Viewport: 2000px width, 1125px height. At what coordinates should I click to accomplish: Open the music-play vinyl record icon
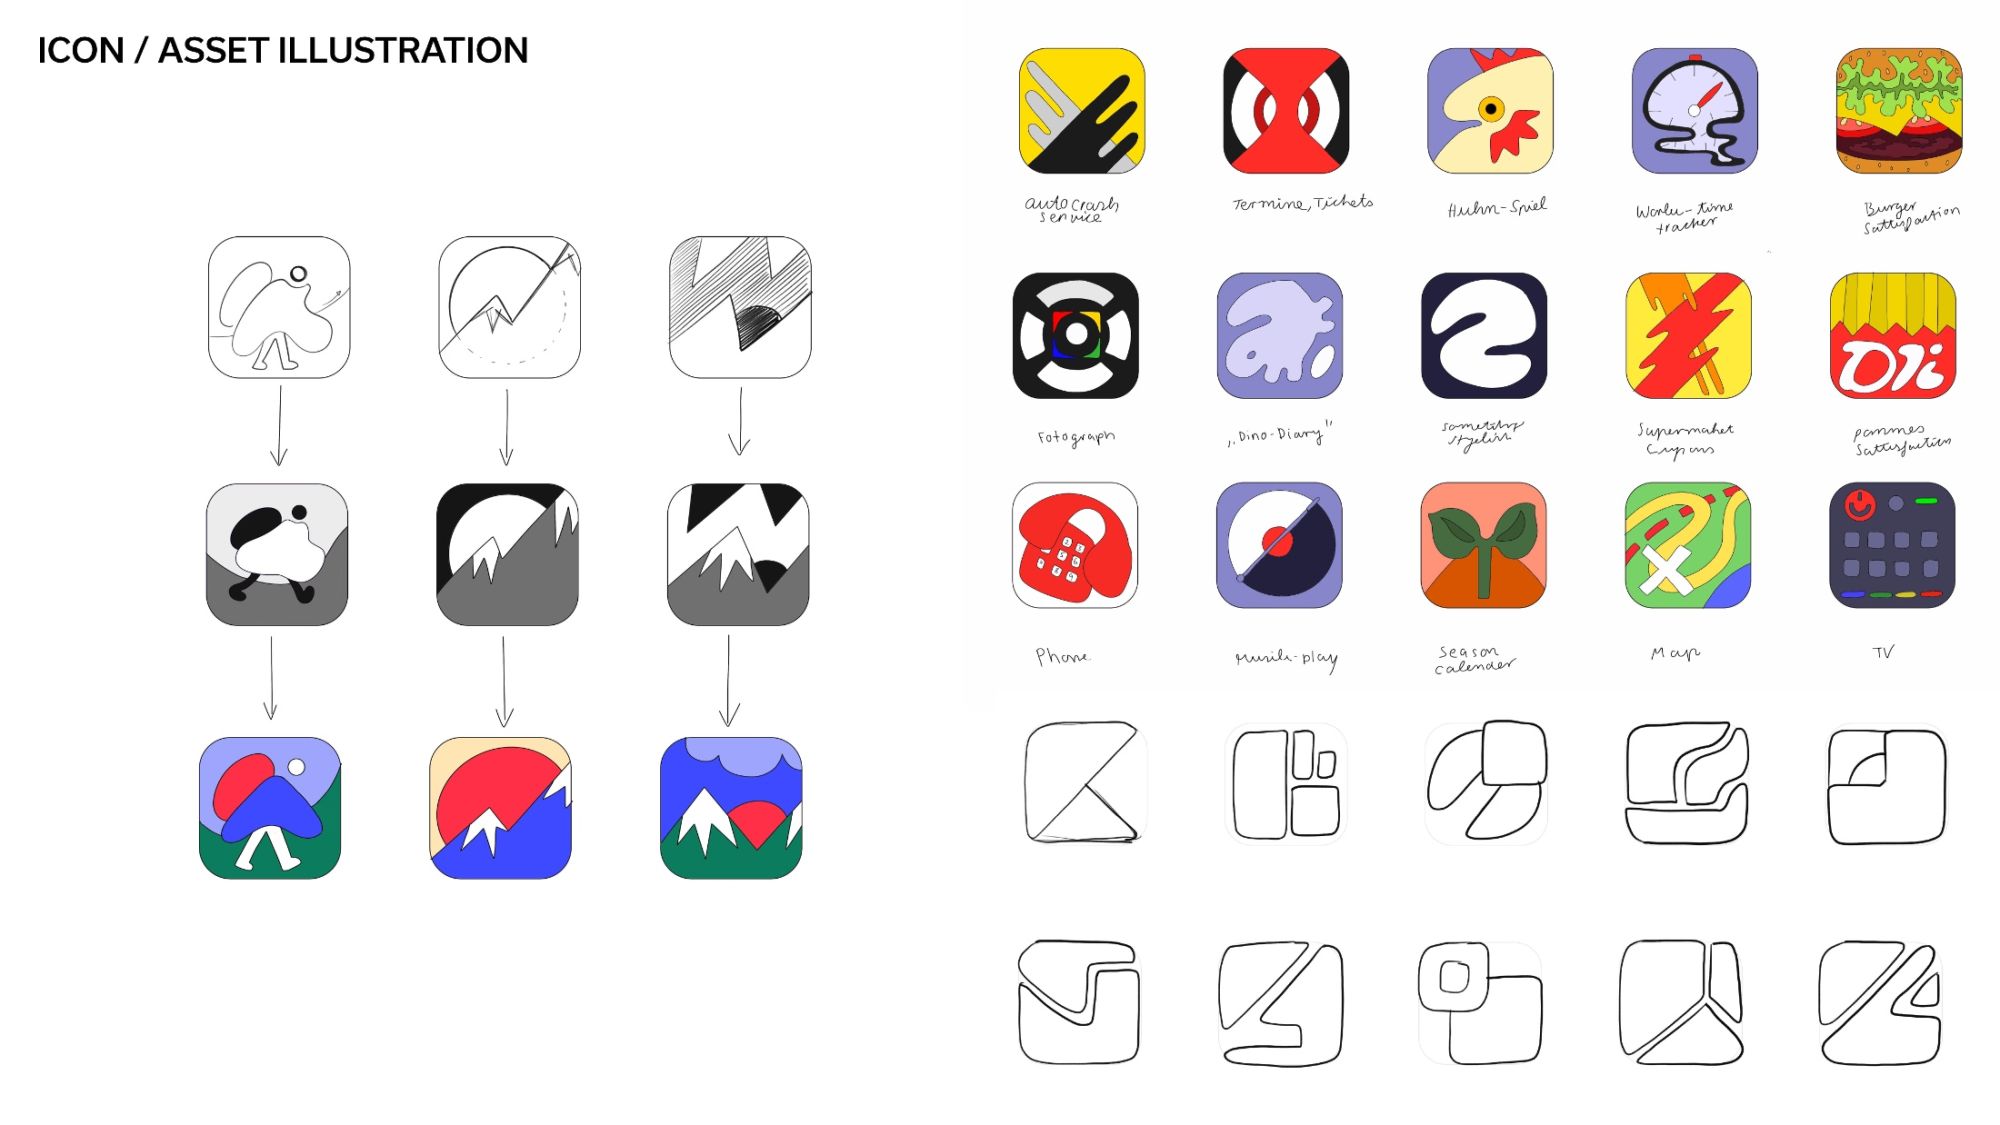1280,545
